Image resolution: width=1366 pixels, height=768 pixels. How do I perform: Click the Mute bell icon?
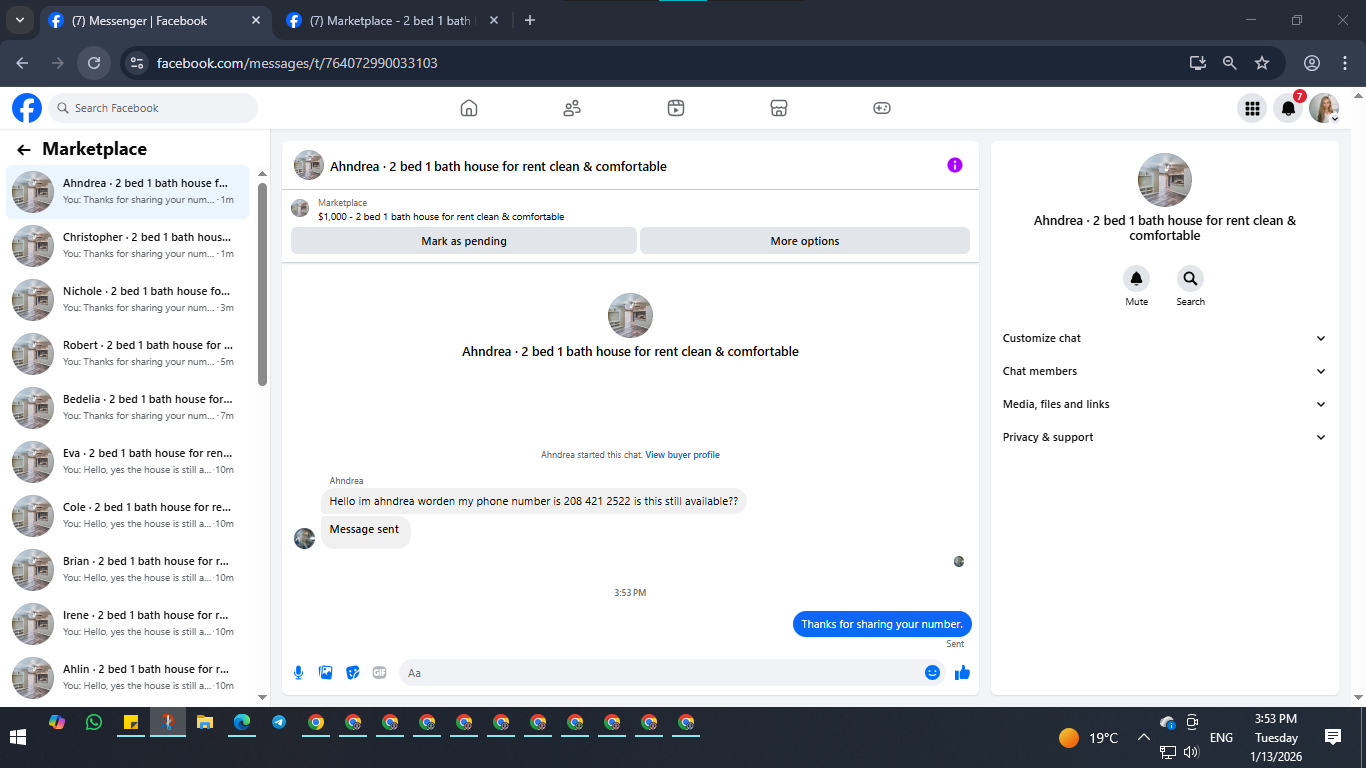(1136, 279)
